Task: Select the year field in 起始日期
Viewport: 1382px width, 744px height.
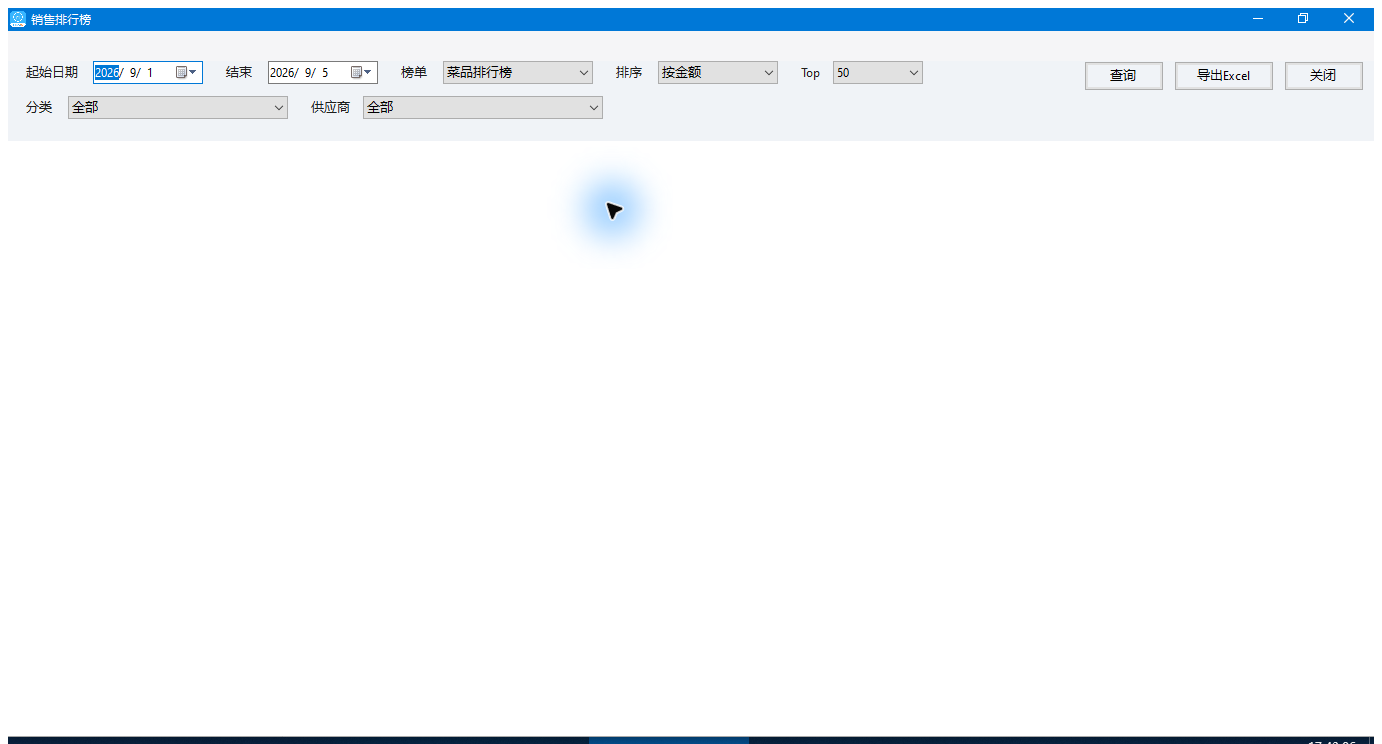Action: (x=107, y=72)
